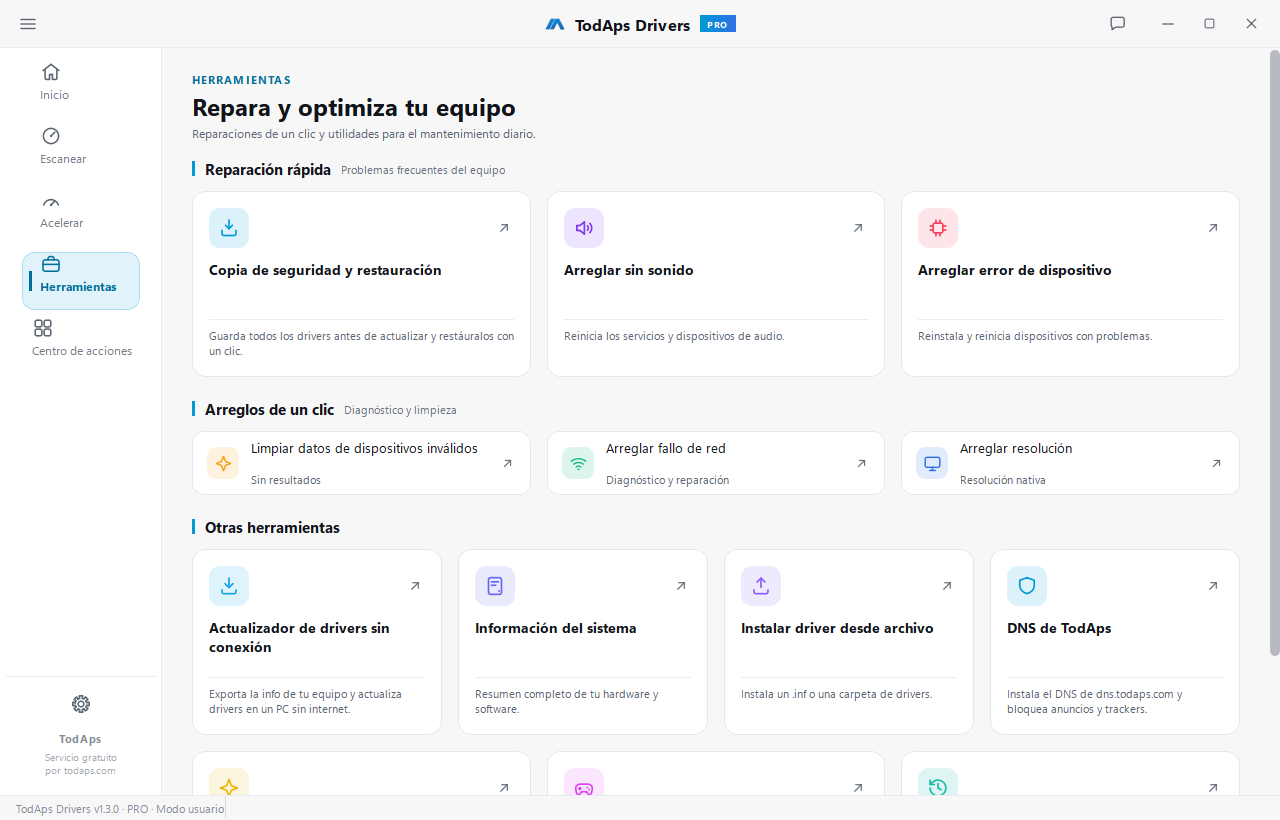Click the red chip icon on Arreglar error de dispositivo
Screen dimensions: 1280x820
click(x=938, y=228)
